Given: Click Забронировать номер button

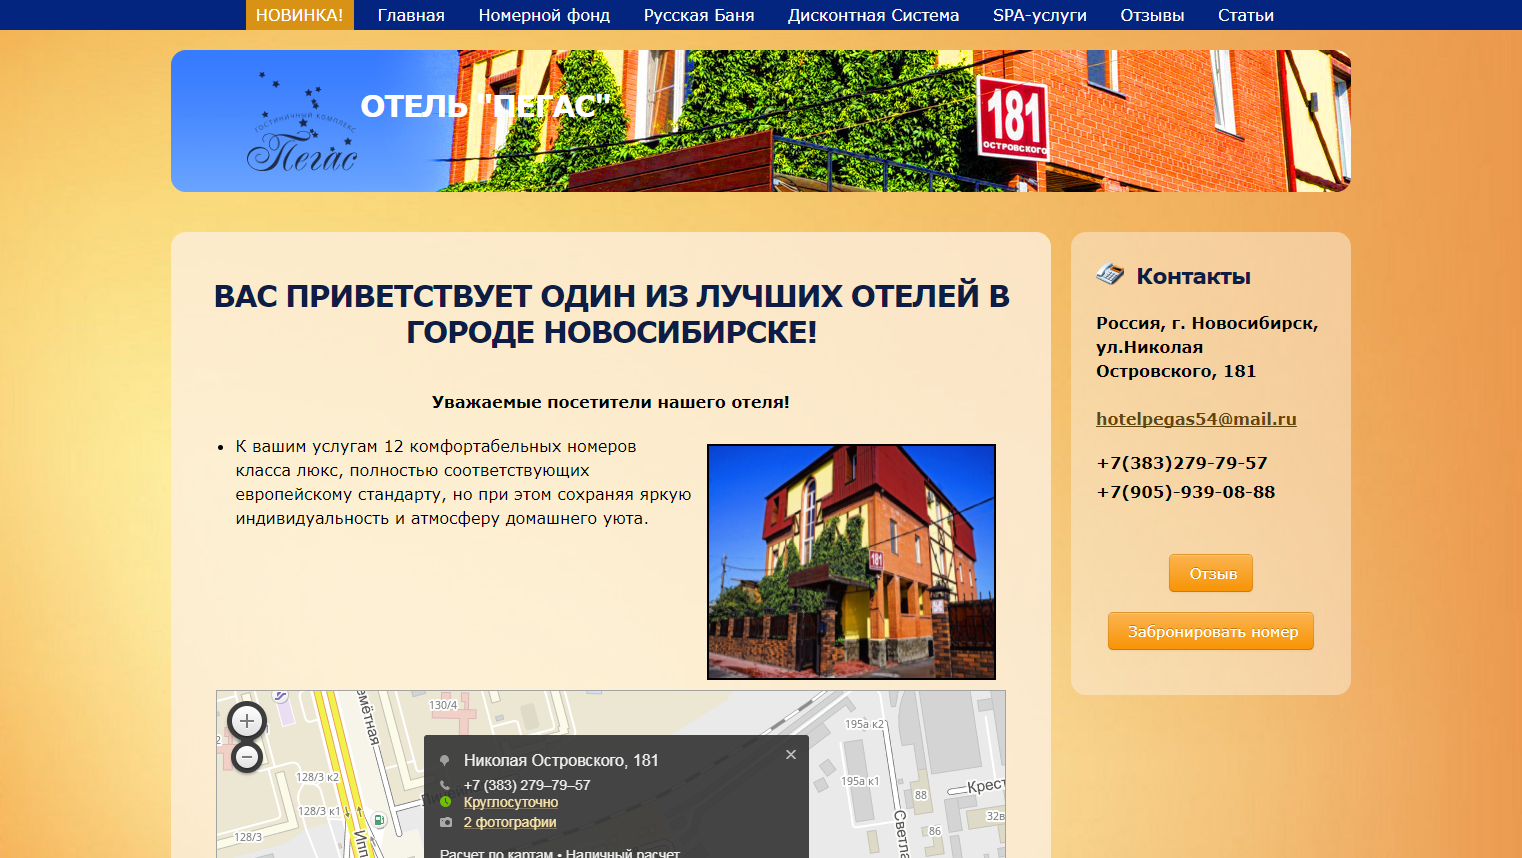Looking at the screenshot, I should (1210, 632).
